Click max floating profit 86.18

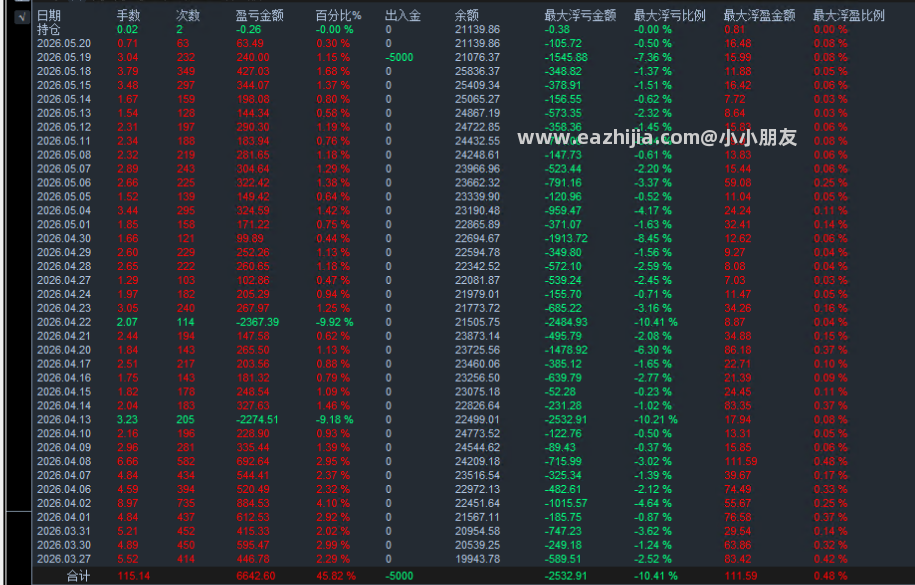coord(738,350)
